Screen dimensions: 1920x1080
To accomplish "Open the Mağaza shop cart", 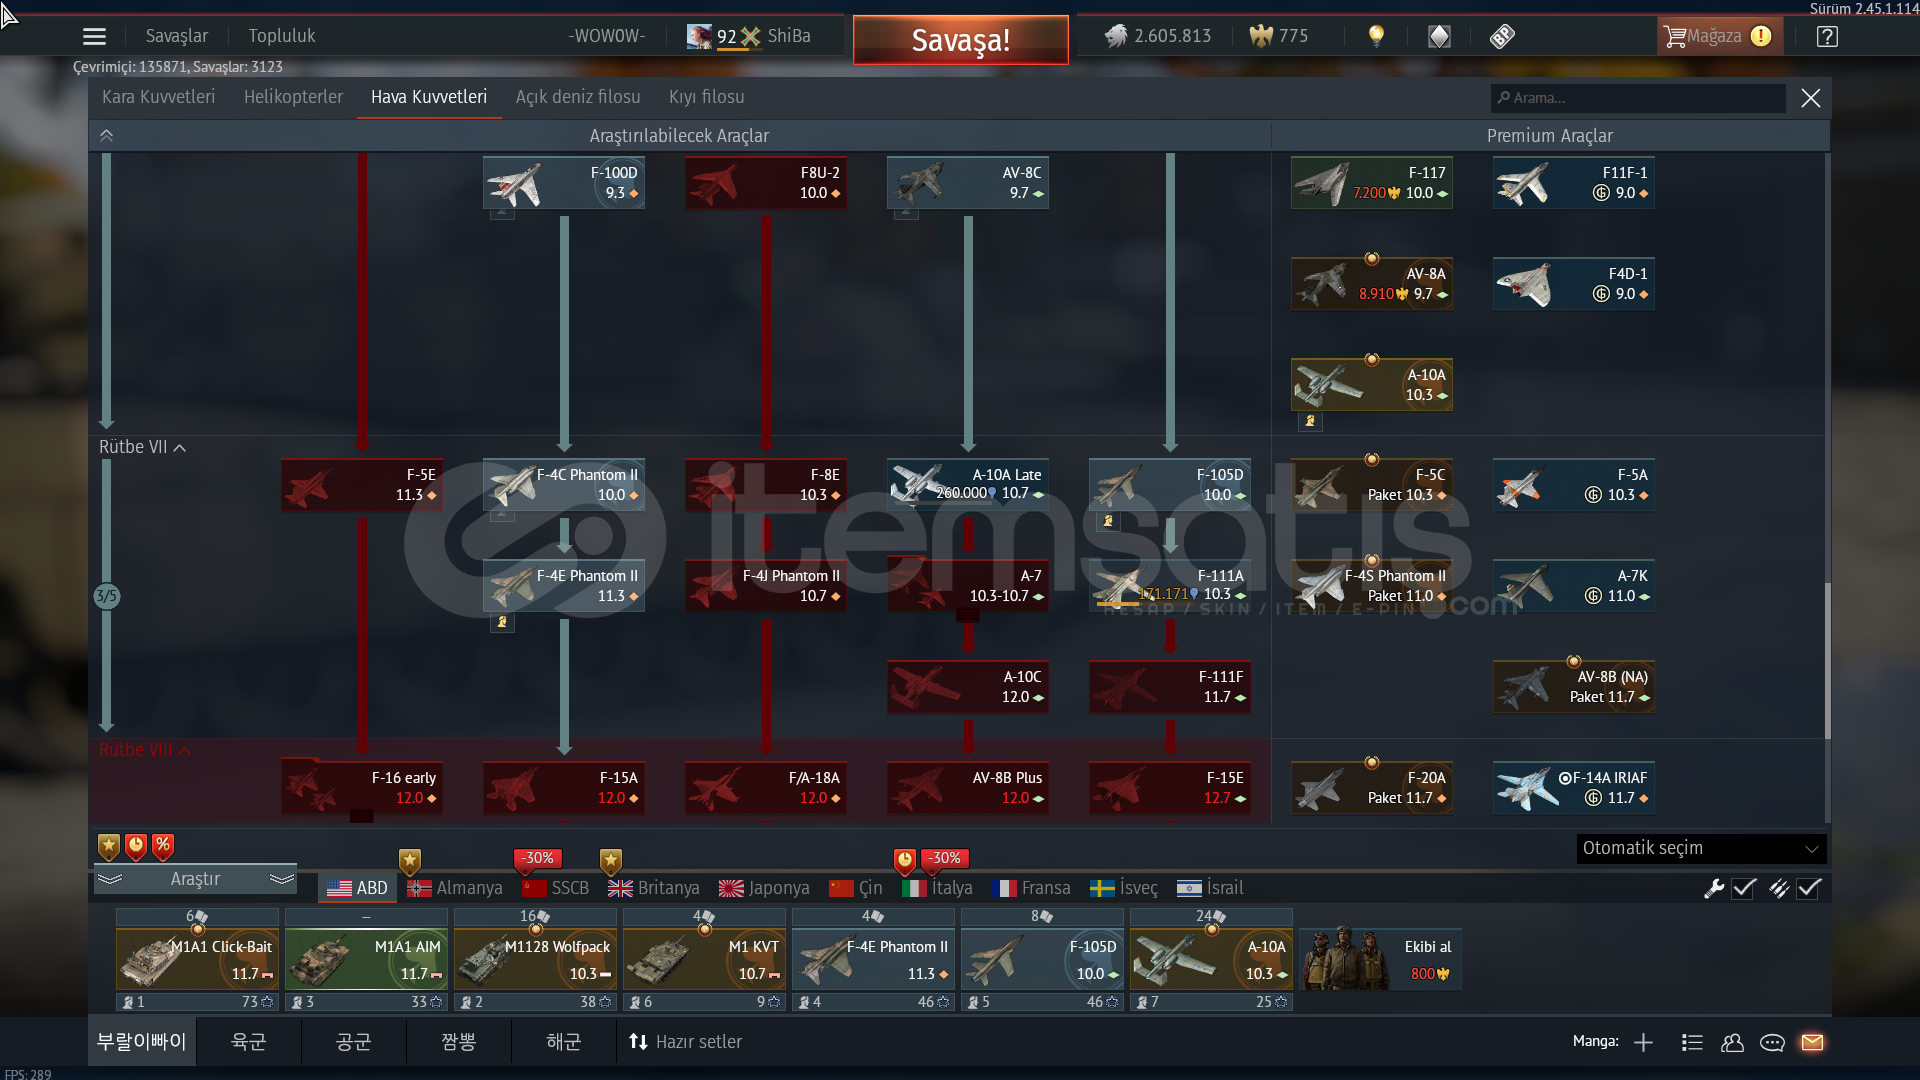I will click(1719, 36).
